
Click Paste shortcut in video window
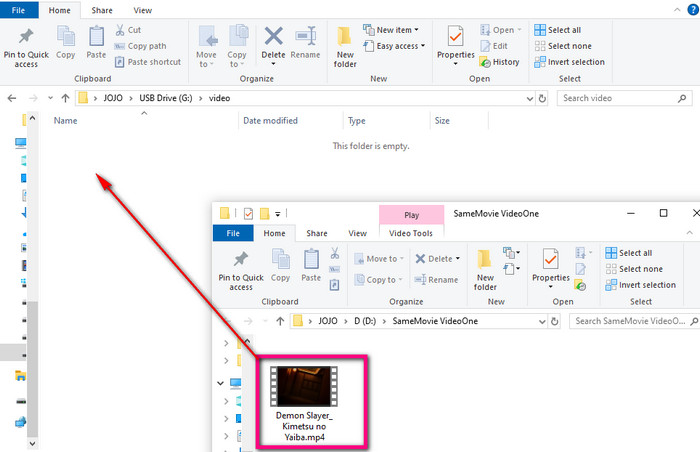coord(148,62)
